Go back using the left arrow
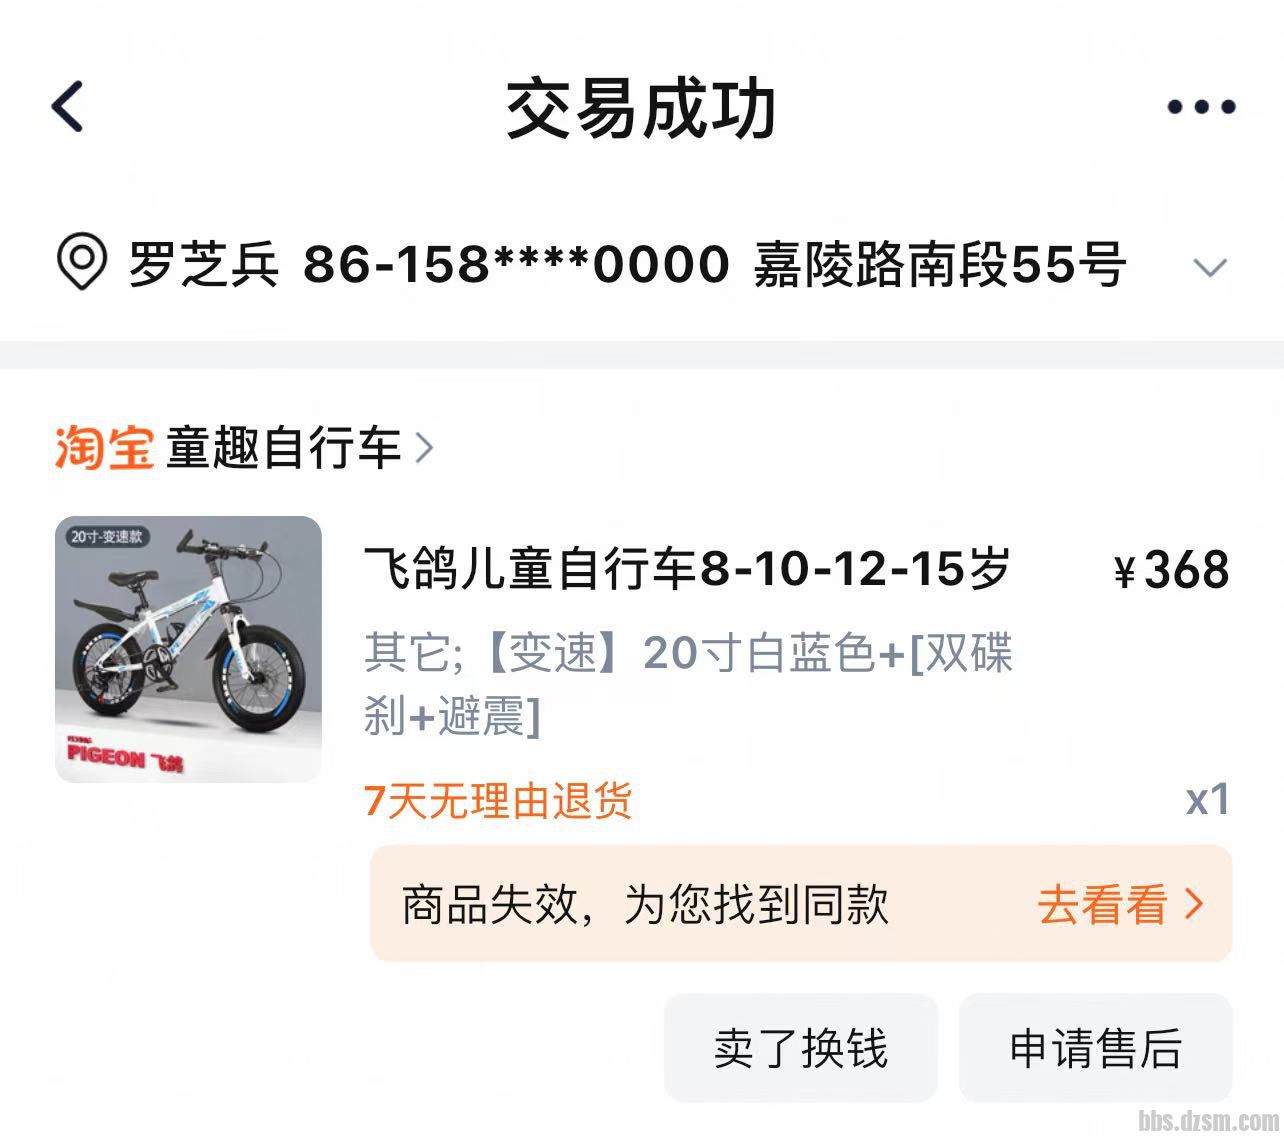Viewport: 1284px width, 1136px height. 67,107
